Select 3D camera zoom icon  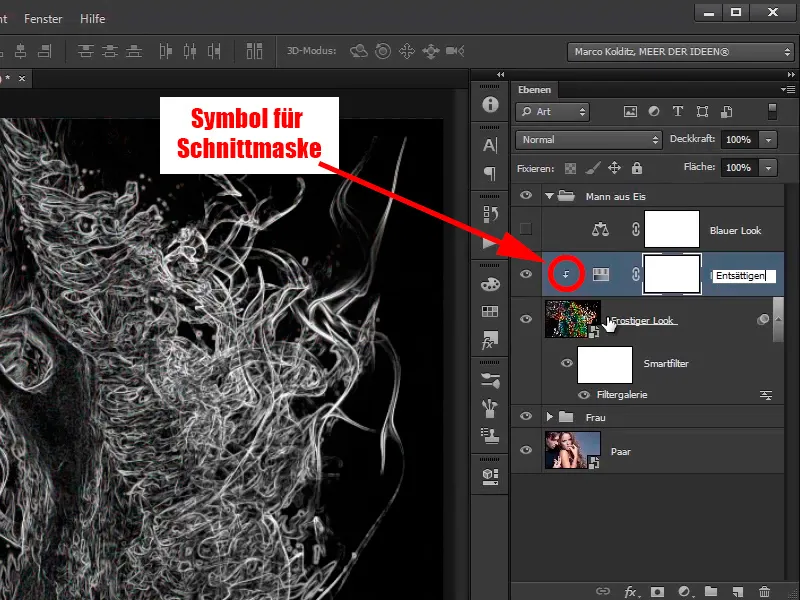(455, 51)
